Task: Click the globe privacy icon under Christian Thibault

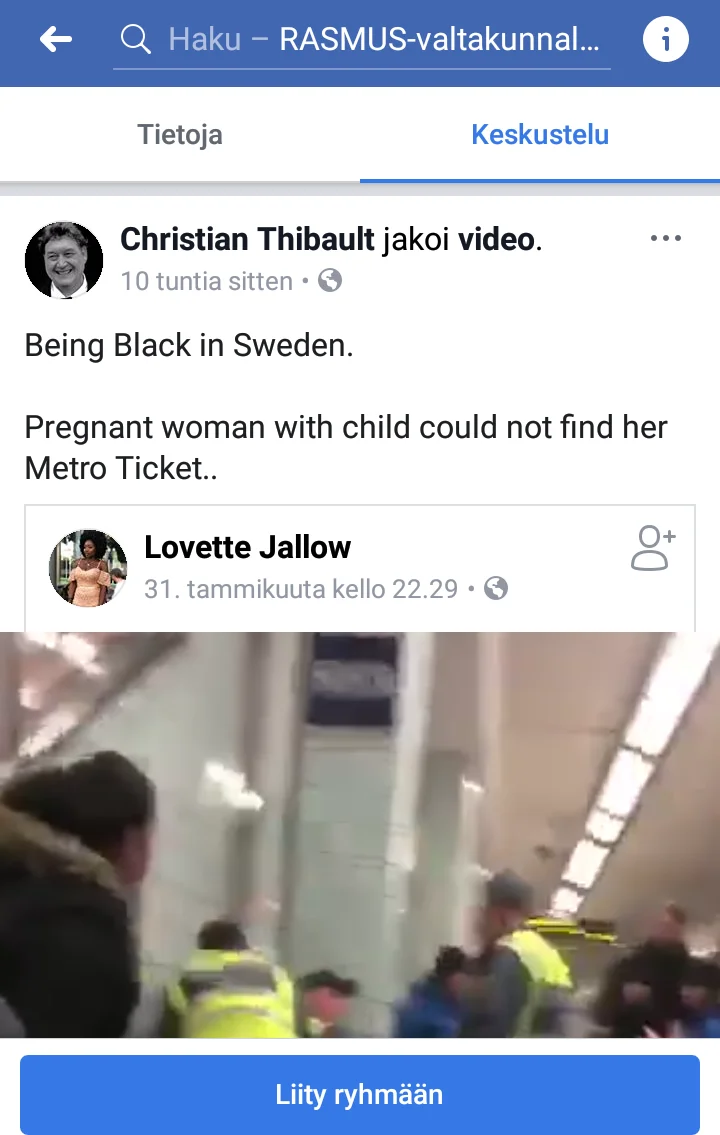Action: [330, 280]
